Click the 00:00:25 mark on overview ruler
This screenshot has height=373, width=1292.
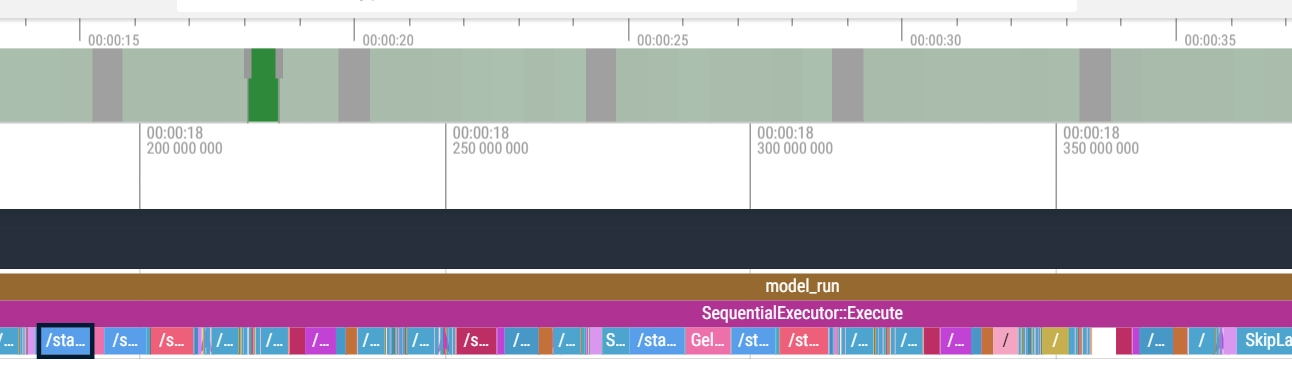pyautogui.click(x=662, y=41)
